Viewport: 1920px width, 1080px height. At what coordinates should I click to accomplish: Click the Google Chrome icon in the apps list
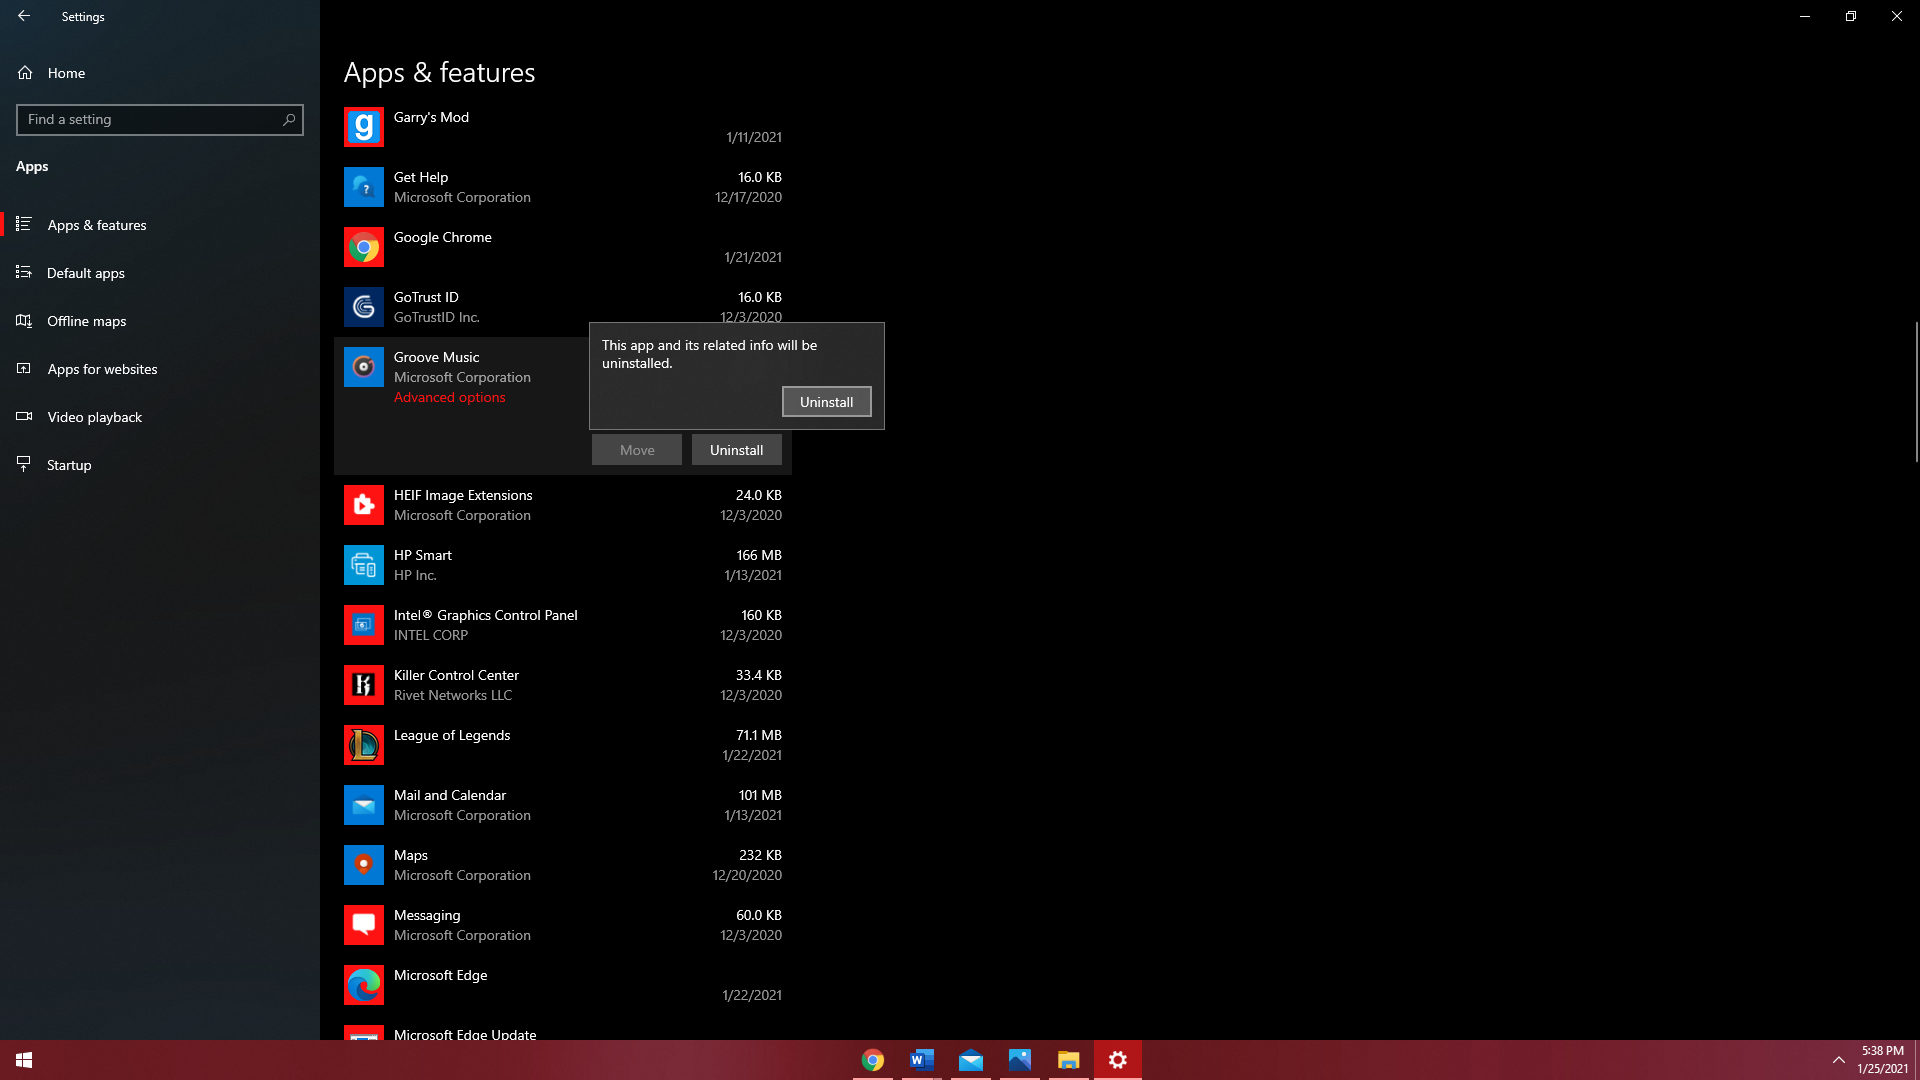(363, 247)
